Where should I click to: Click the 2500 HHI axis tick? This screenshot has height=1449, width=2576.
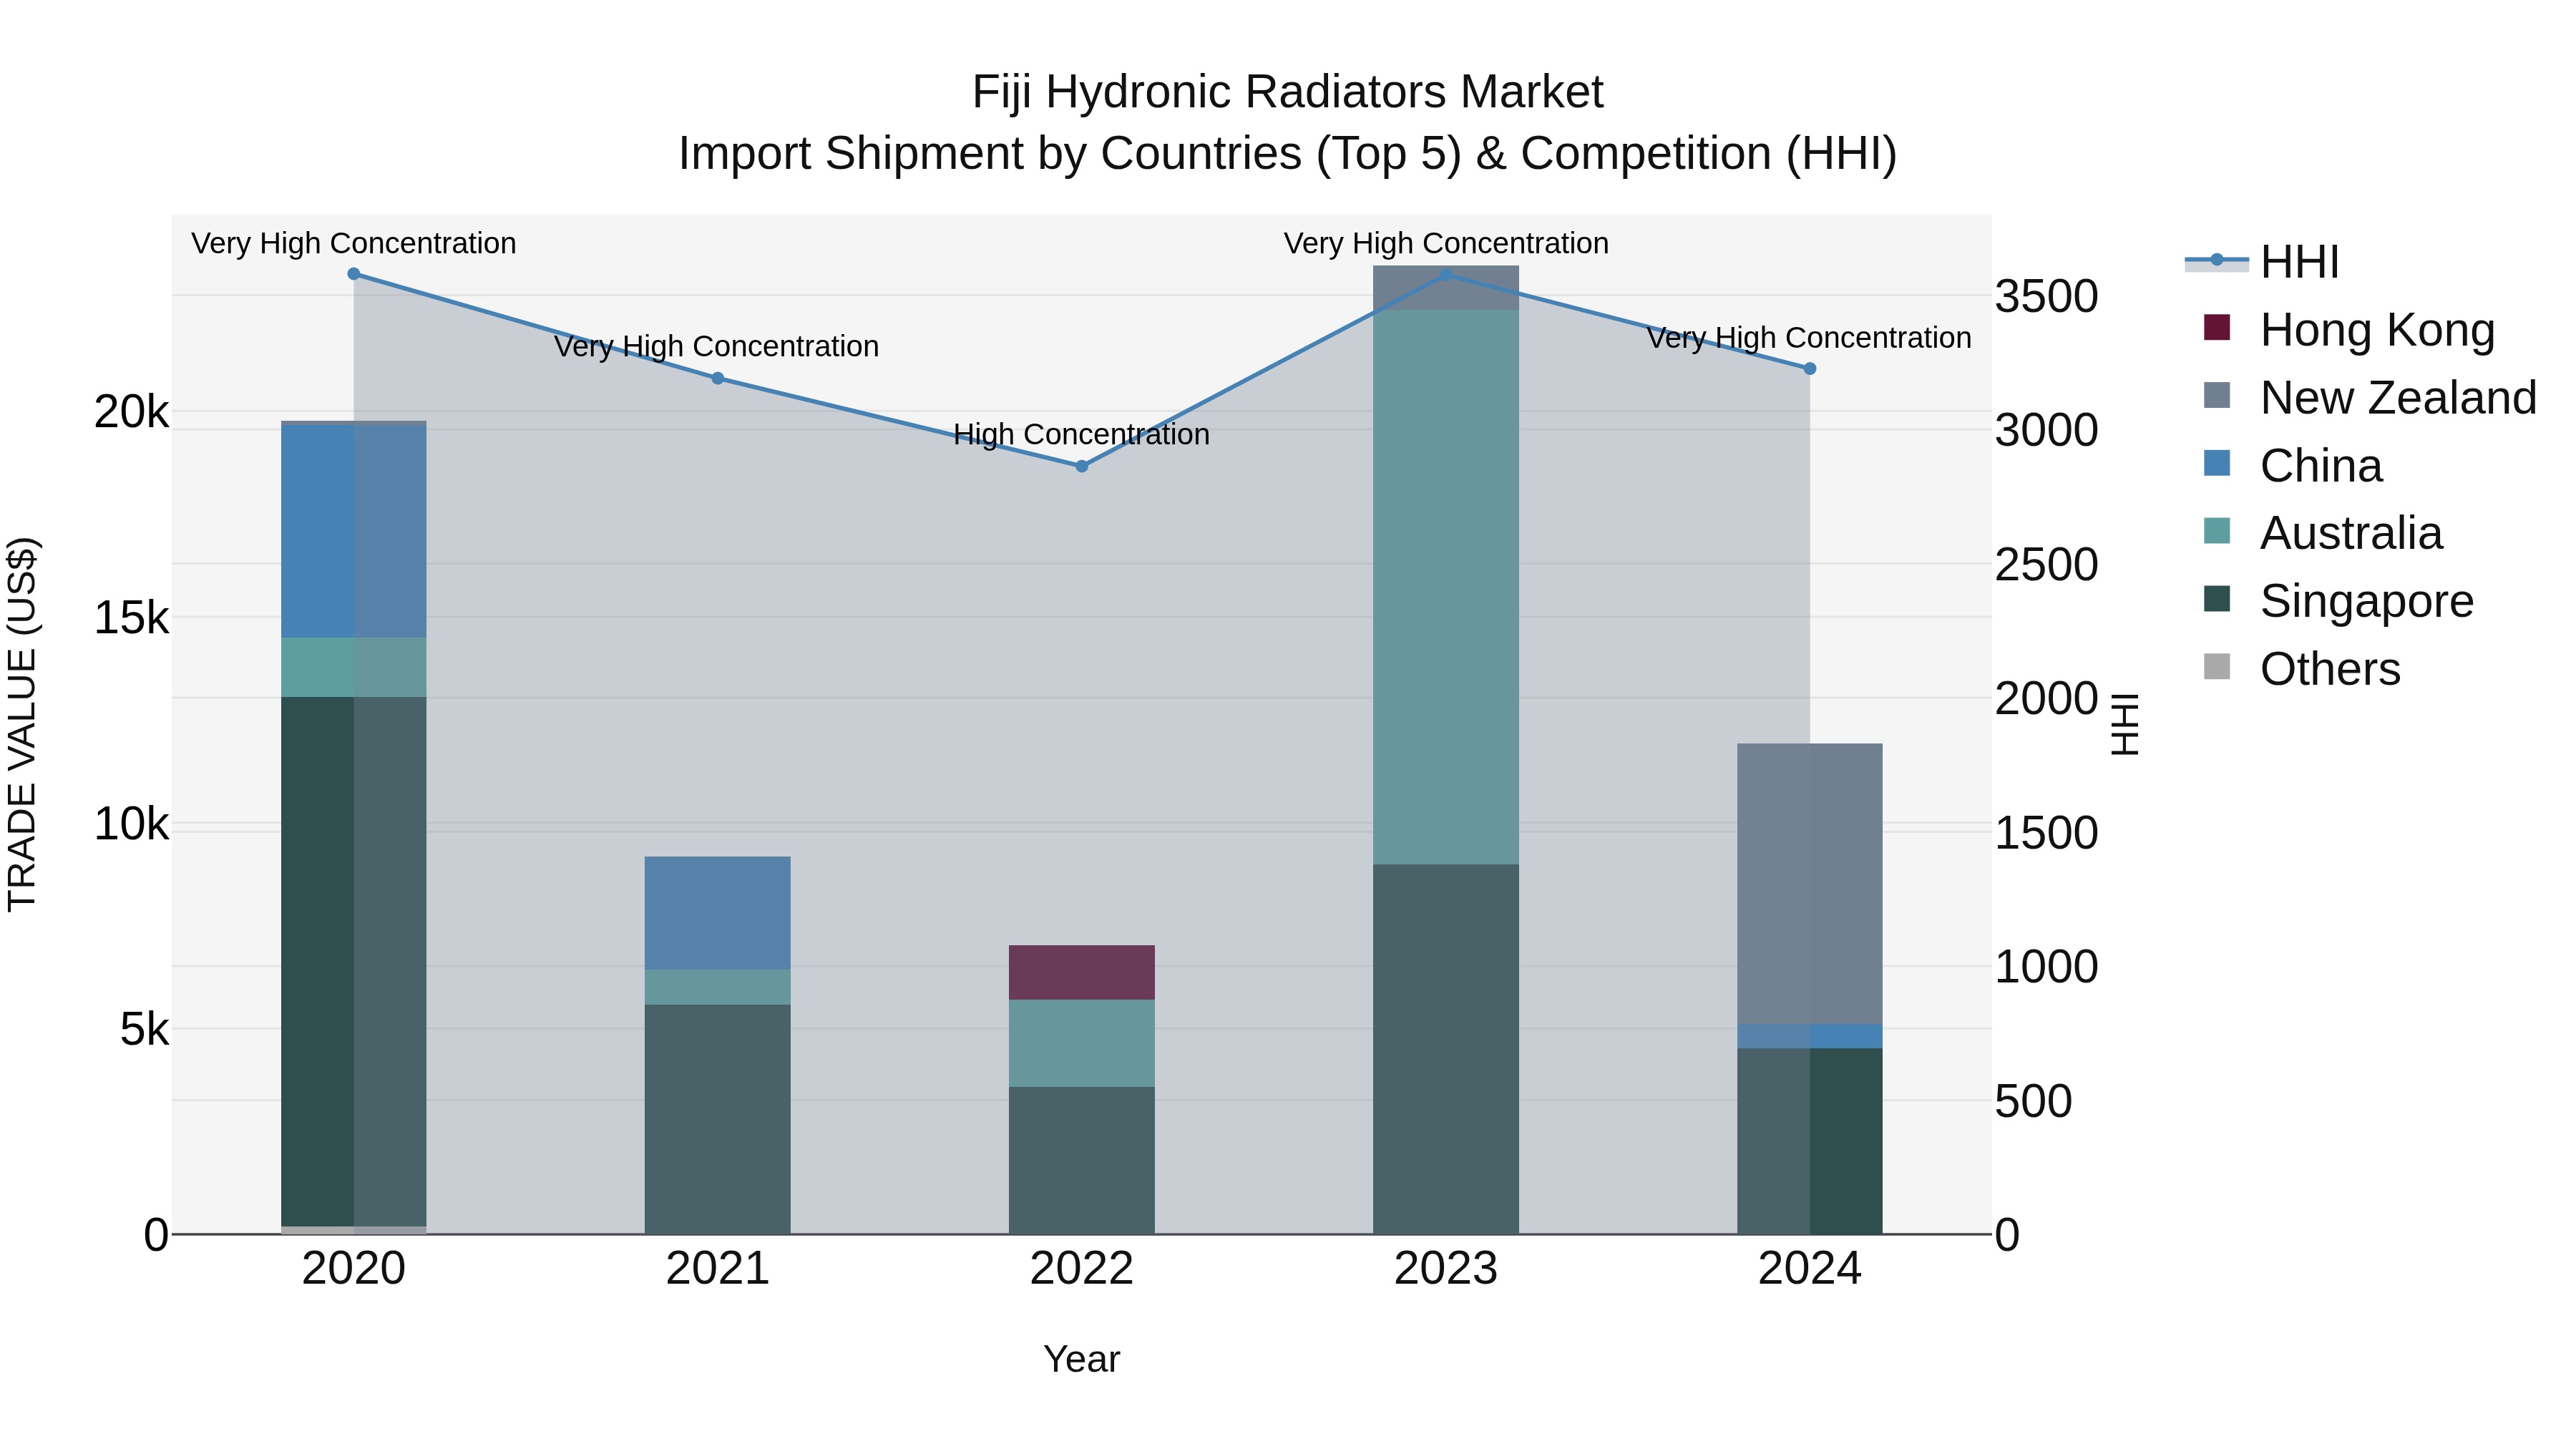(2047, 565)
